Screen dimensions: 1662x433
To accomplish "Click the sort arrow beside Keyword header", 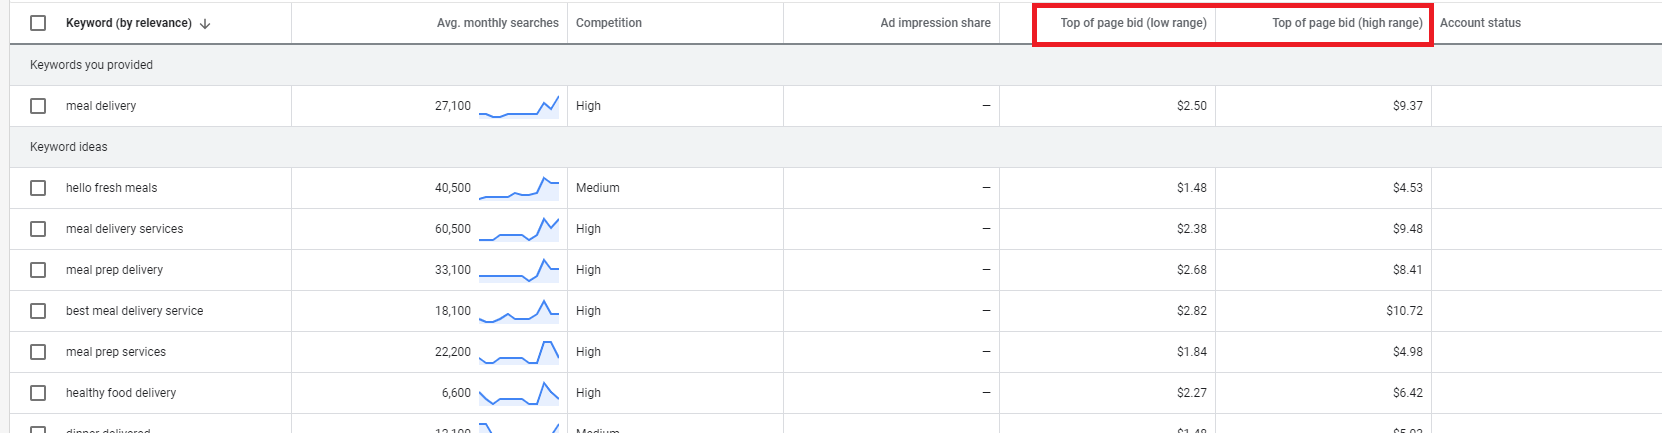I will pyautogui.click(x=205, y=24).
